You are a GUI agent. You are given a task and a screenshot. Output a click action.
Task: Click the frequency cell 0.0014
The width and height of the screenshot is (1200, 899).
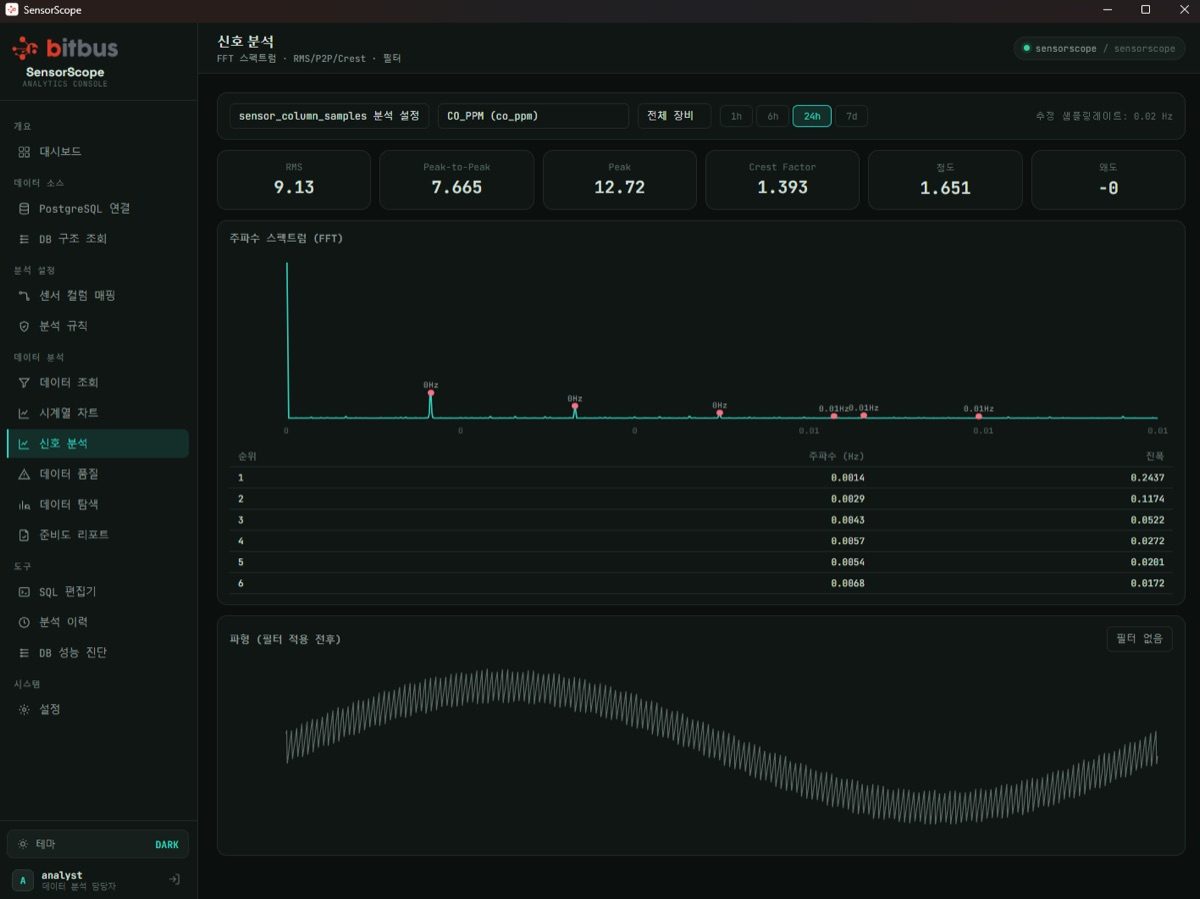click(848, 478)
